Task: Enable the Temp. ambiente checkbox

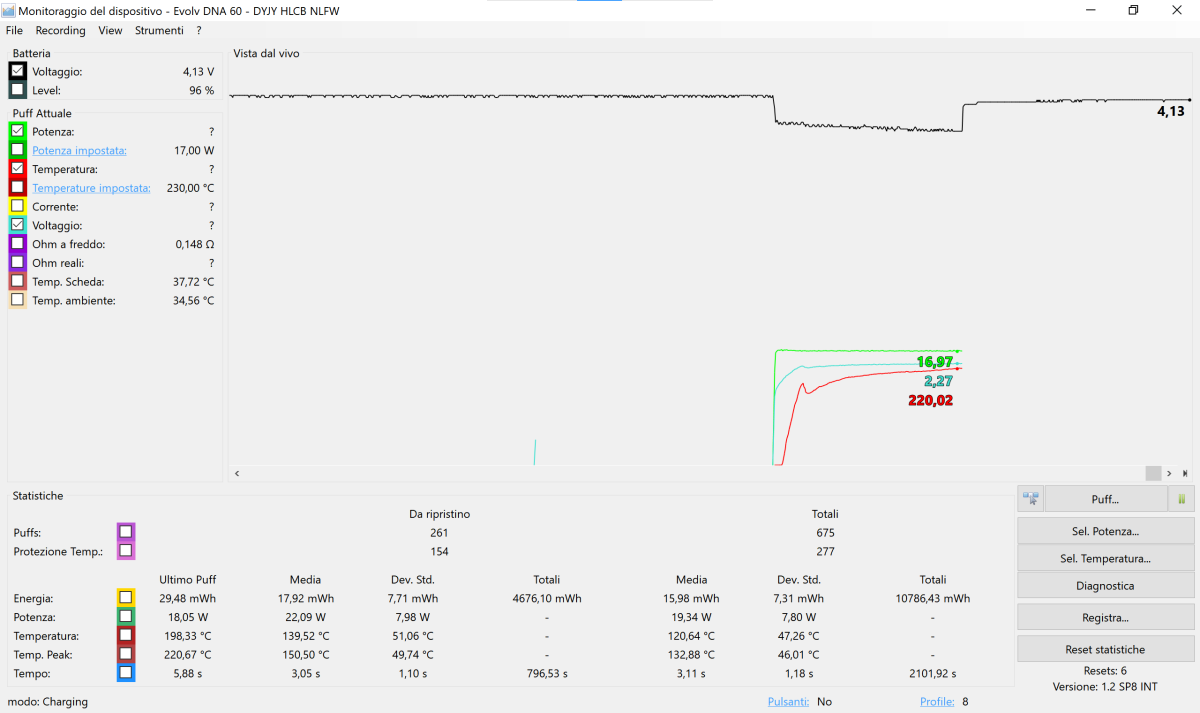Action: (x=17, y=299)
